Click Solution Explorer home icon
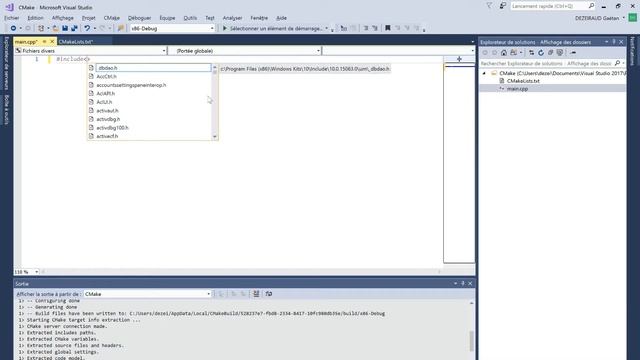Image resolution: width=640 pixels, height=360 pixels. point(504,53)
